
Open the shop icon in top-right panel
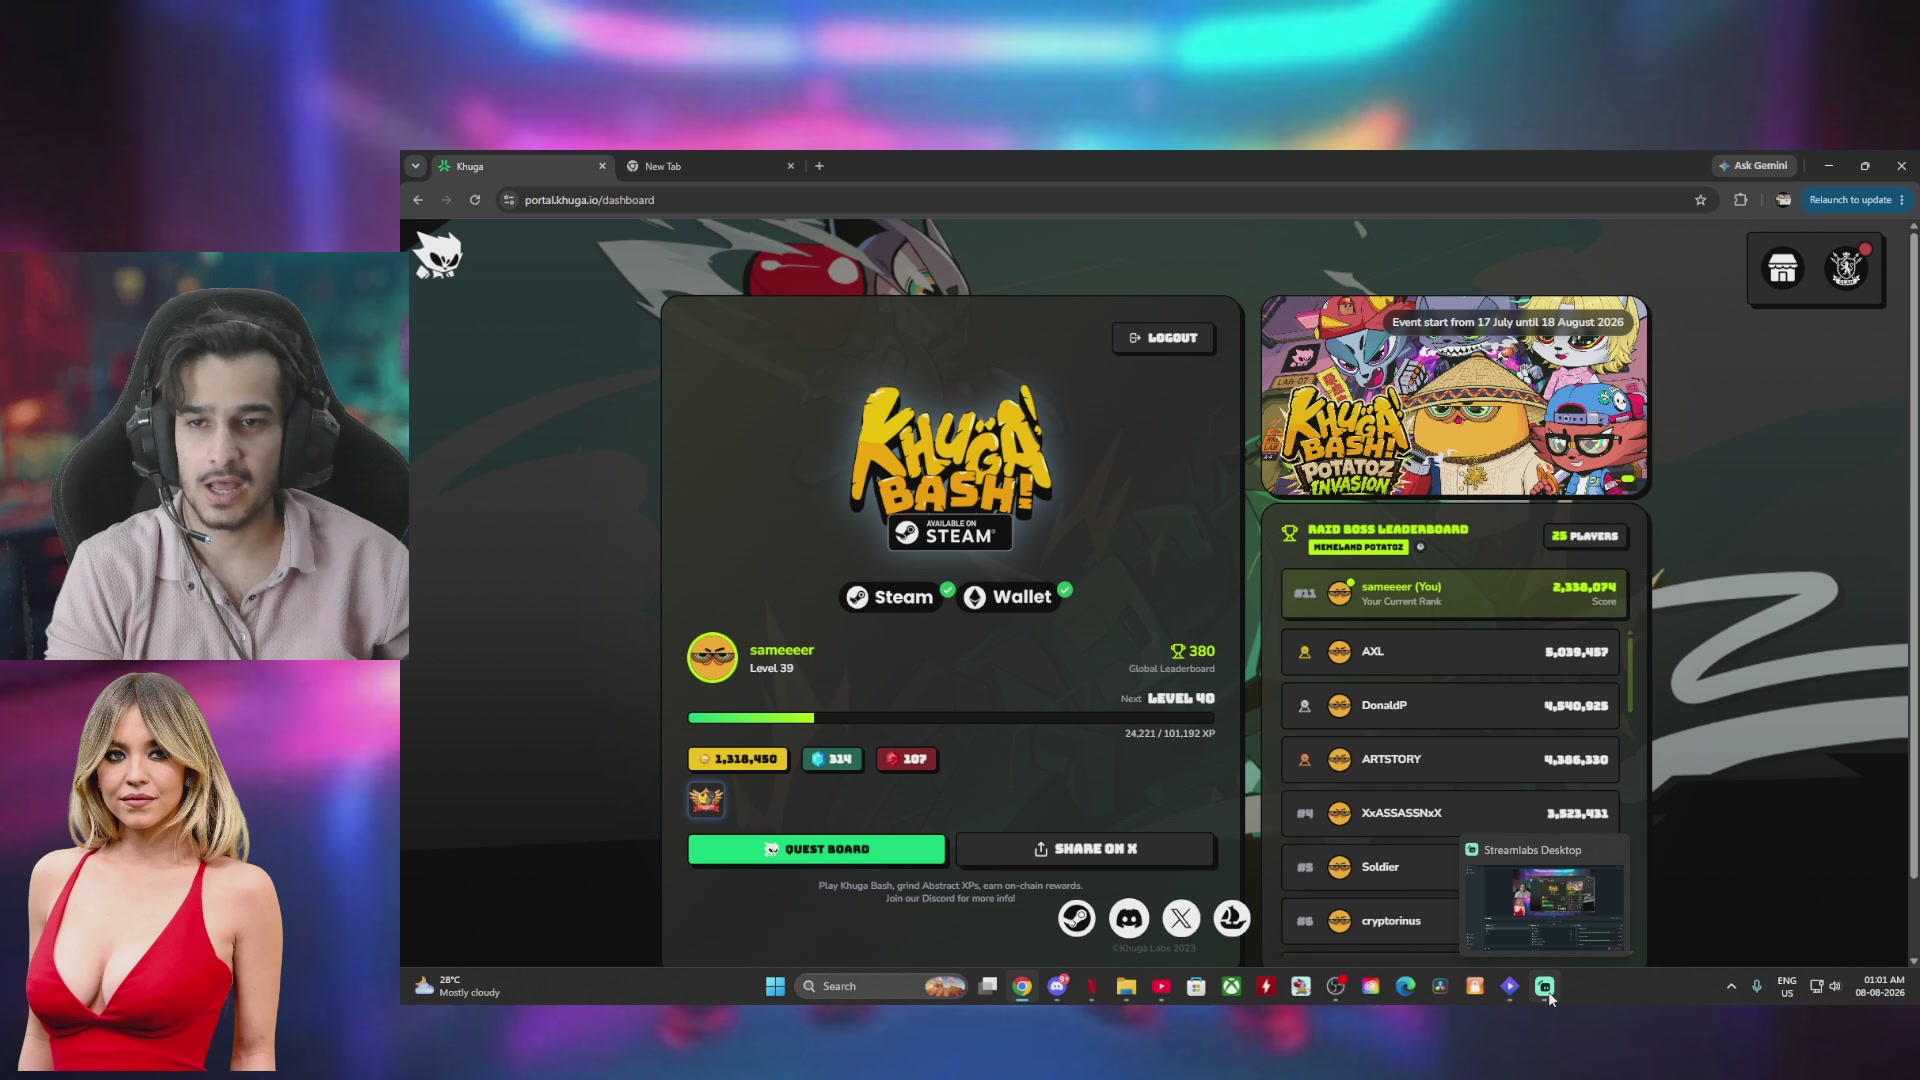click(x=1782, y=268)
